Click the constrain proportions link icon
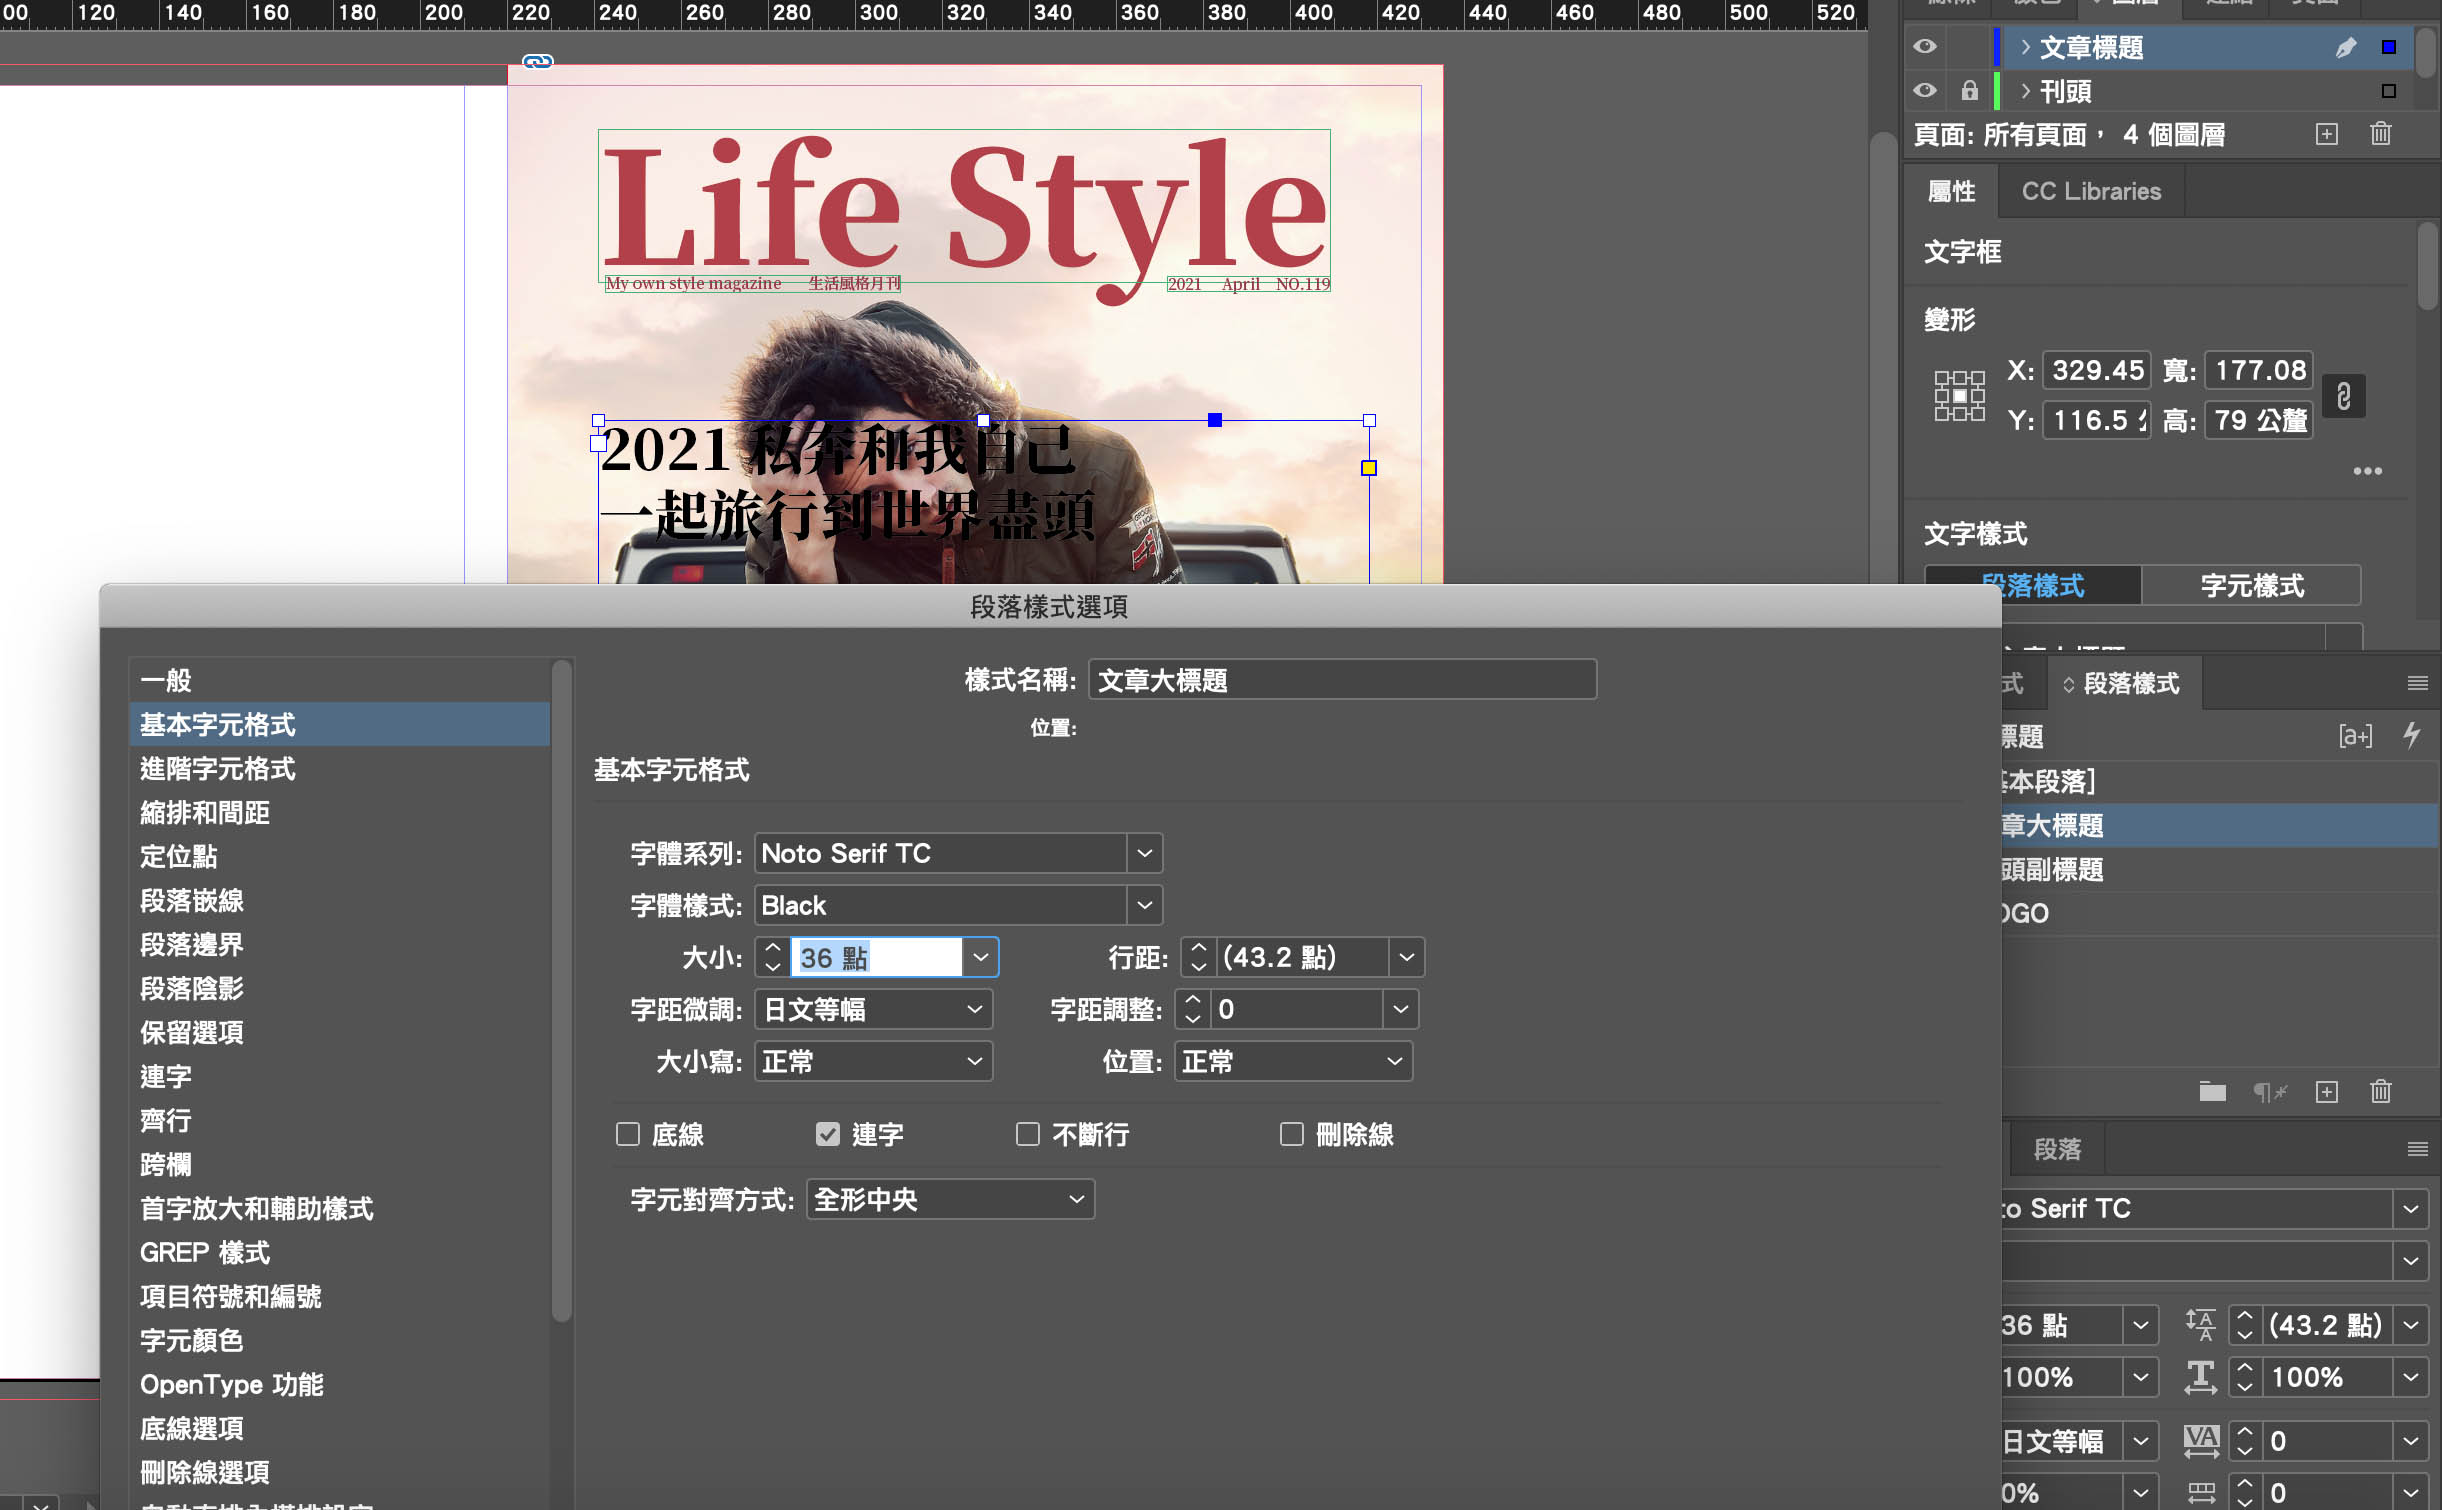Viewport: 2442px width, 1510px height. (x=2343, y=396)
